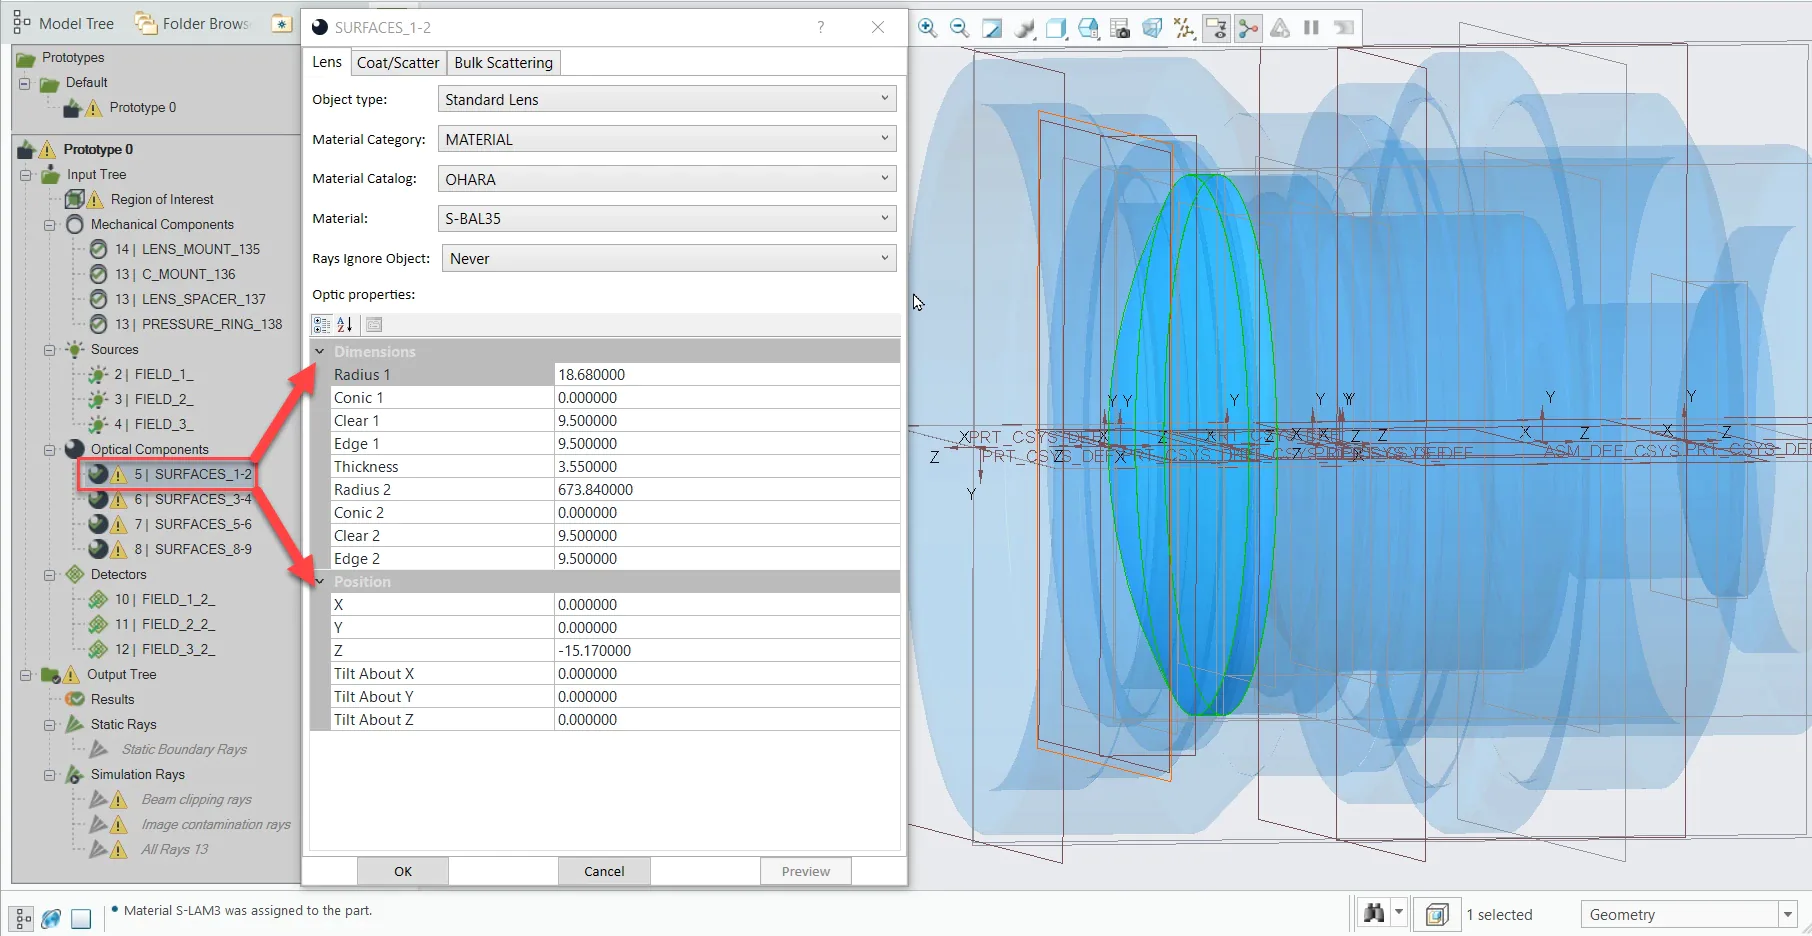Collapse the Mechanical Components node
The height and width of the screenshot is (936, 1812).
click(x=49, y=225)
